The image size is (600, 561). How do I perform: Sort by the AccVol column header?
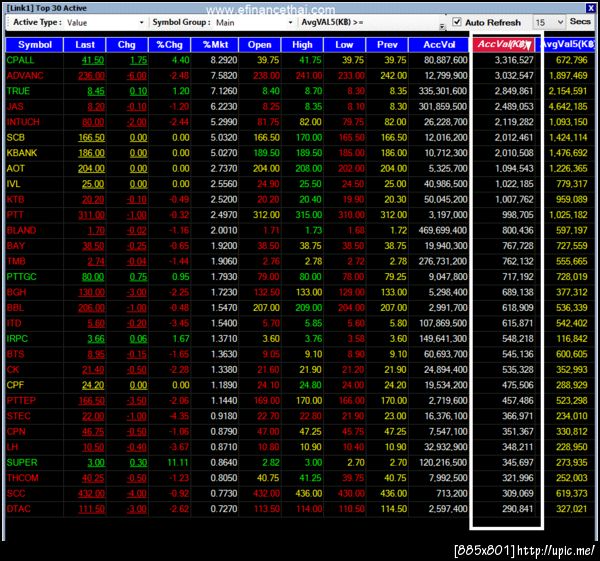[439, 45]
